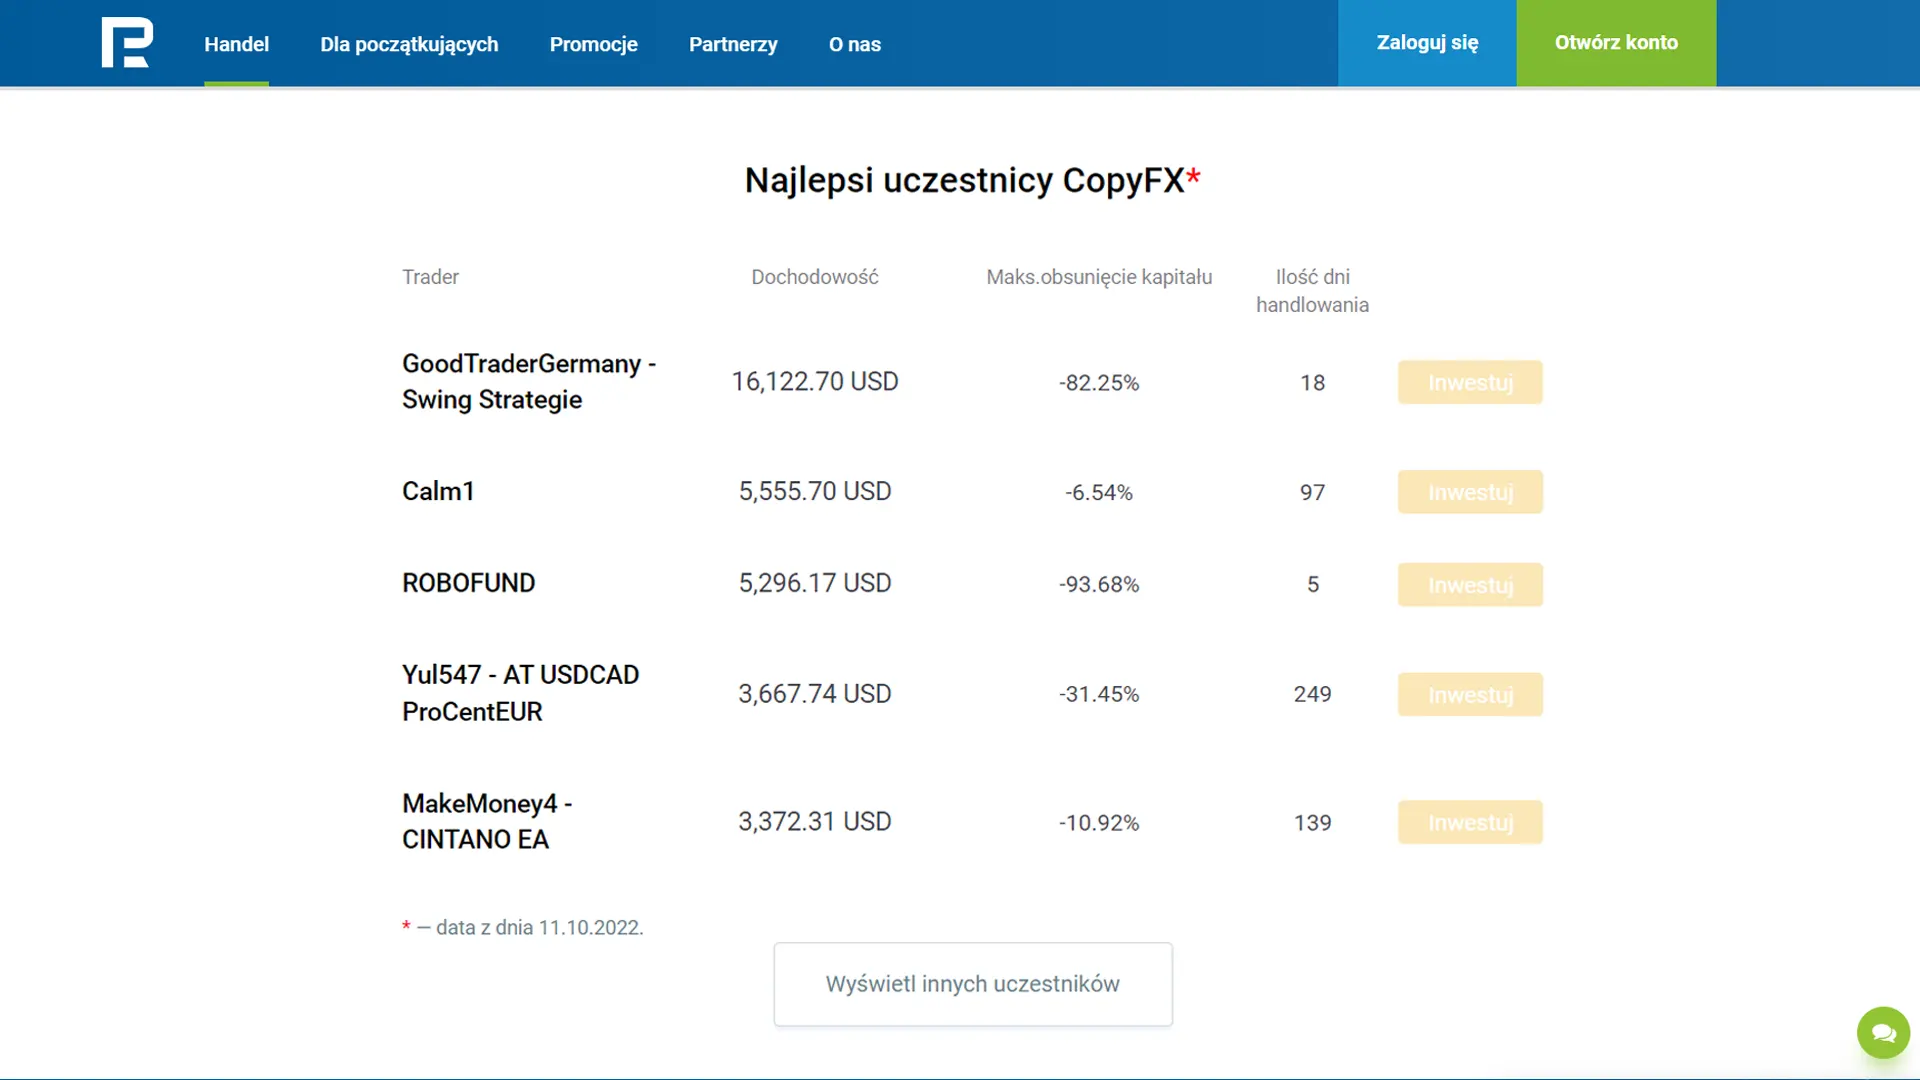Click the Zaloguj się button
The image size is (1920, 1080).
(1427, 43)
